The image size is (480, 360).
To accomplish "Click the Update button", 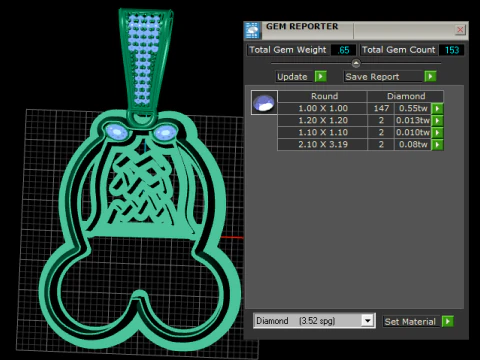I will click(x=294, y=77).
